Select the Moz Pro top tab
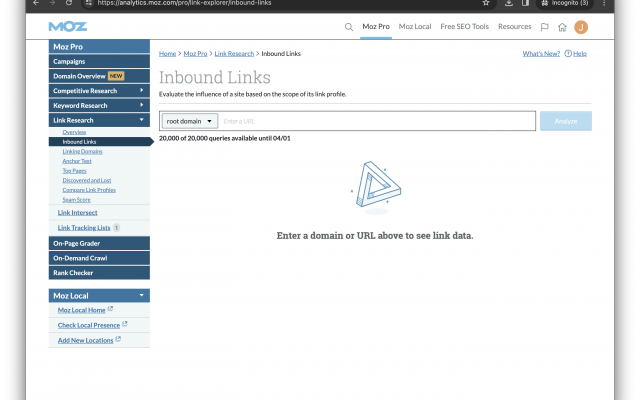 (376, 27)
